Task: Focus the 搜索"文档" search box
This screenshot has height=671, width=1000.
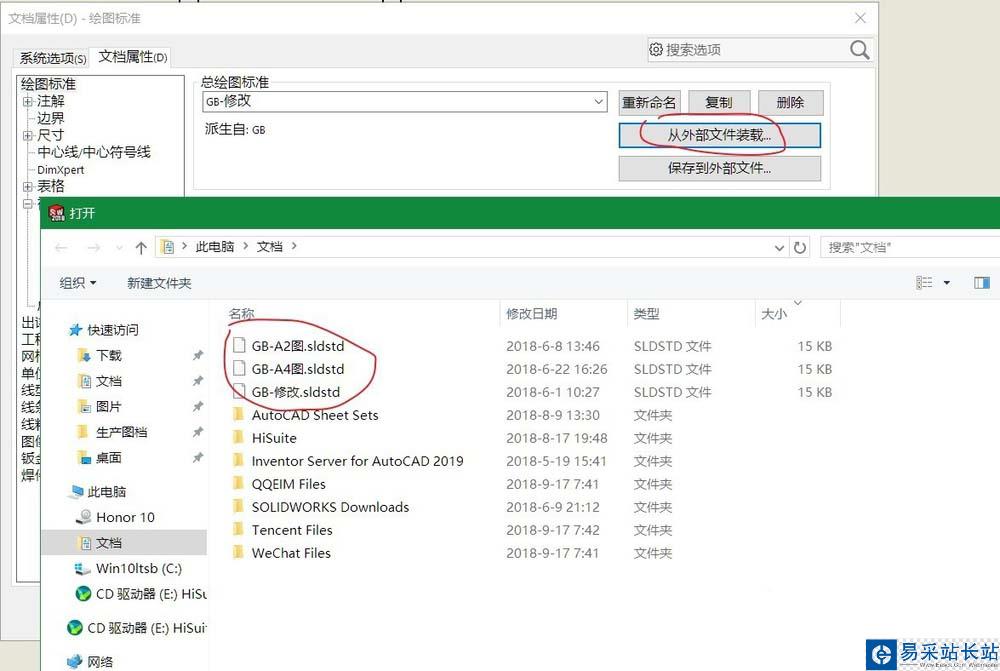Action: 912,247
